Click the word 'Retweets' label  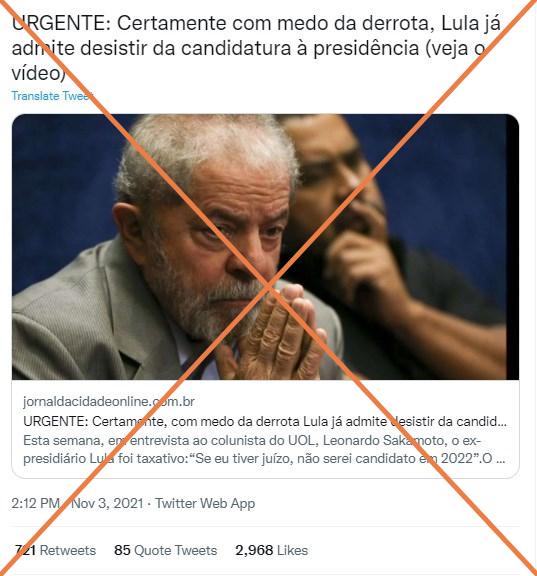tap(68, 550)
